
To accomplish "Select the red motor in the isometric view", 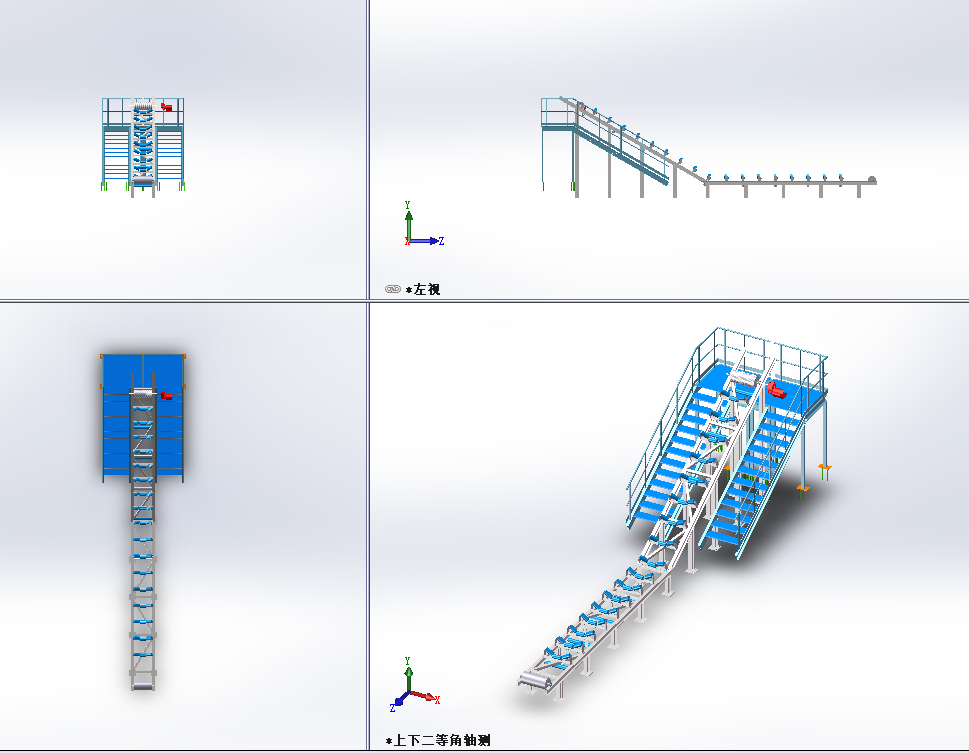I will [x=776, y=390].
